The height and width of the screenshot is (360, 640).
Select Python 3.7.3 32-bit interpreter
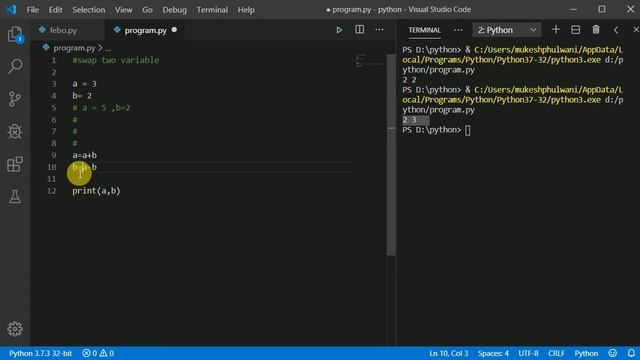point(40,353)
